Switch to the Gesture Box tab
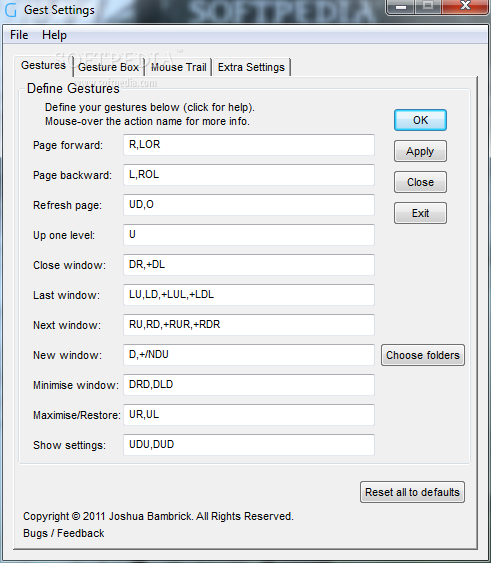 click(108, 68)
